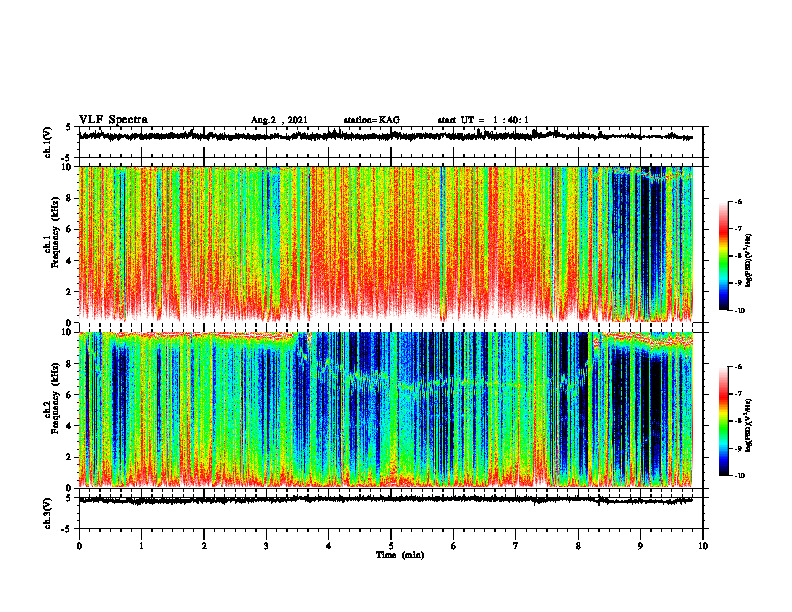
Task: Click the ch.2 "Frequency (kHz)" axis label
Action: pyautogui.click(x=55, y=398)
